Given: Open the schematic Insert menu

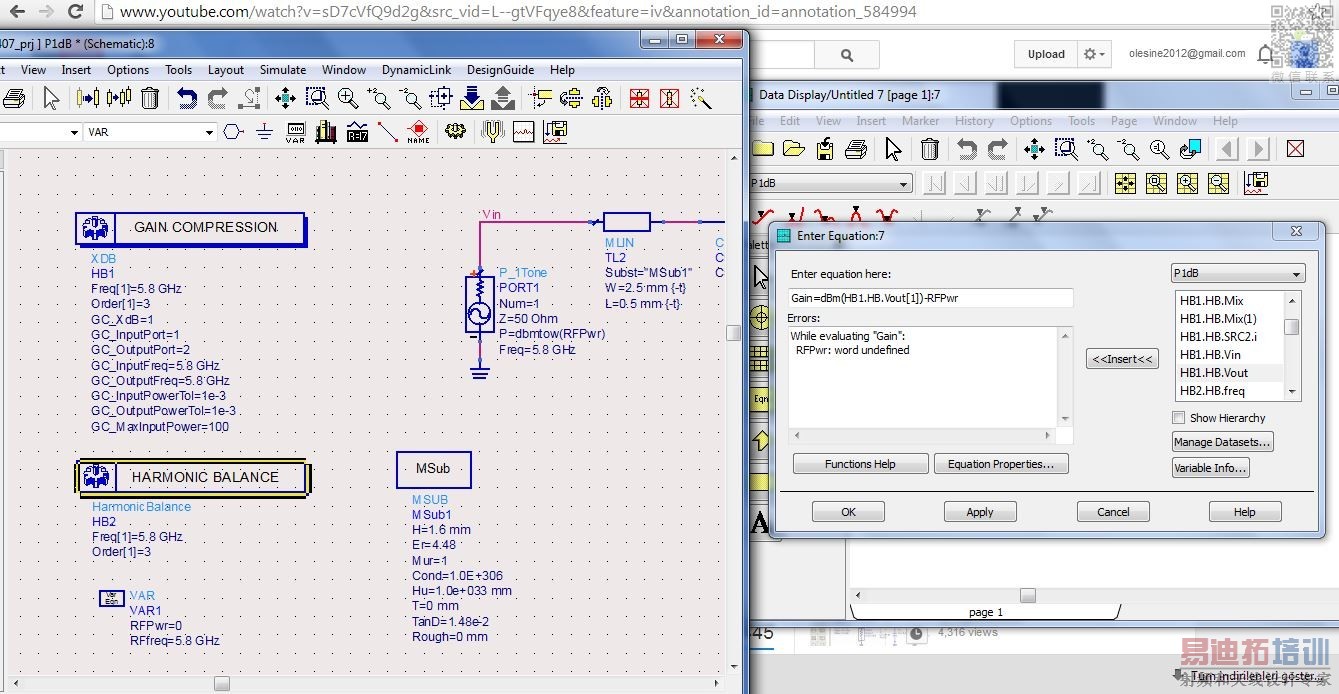Looking at the screenshot, I should pyautogui.click(x=76, y=70).
